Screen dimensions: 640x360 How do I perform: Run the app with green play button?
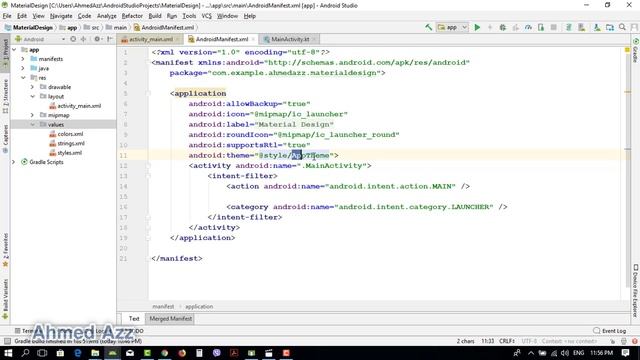tap(477, 27)
